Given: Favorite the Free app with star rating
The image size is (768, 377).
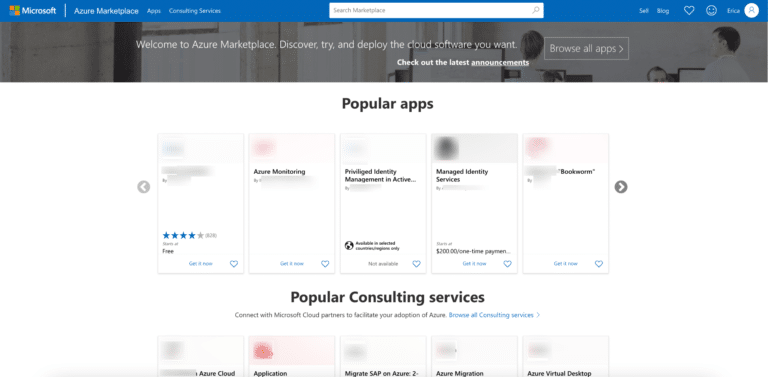Looking at the screenshot, I should [x=234, y=263].
